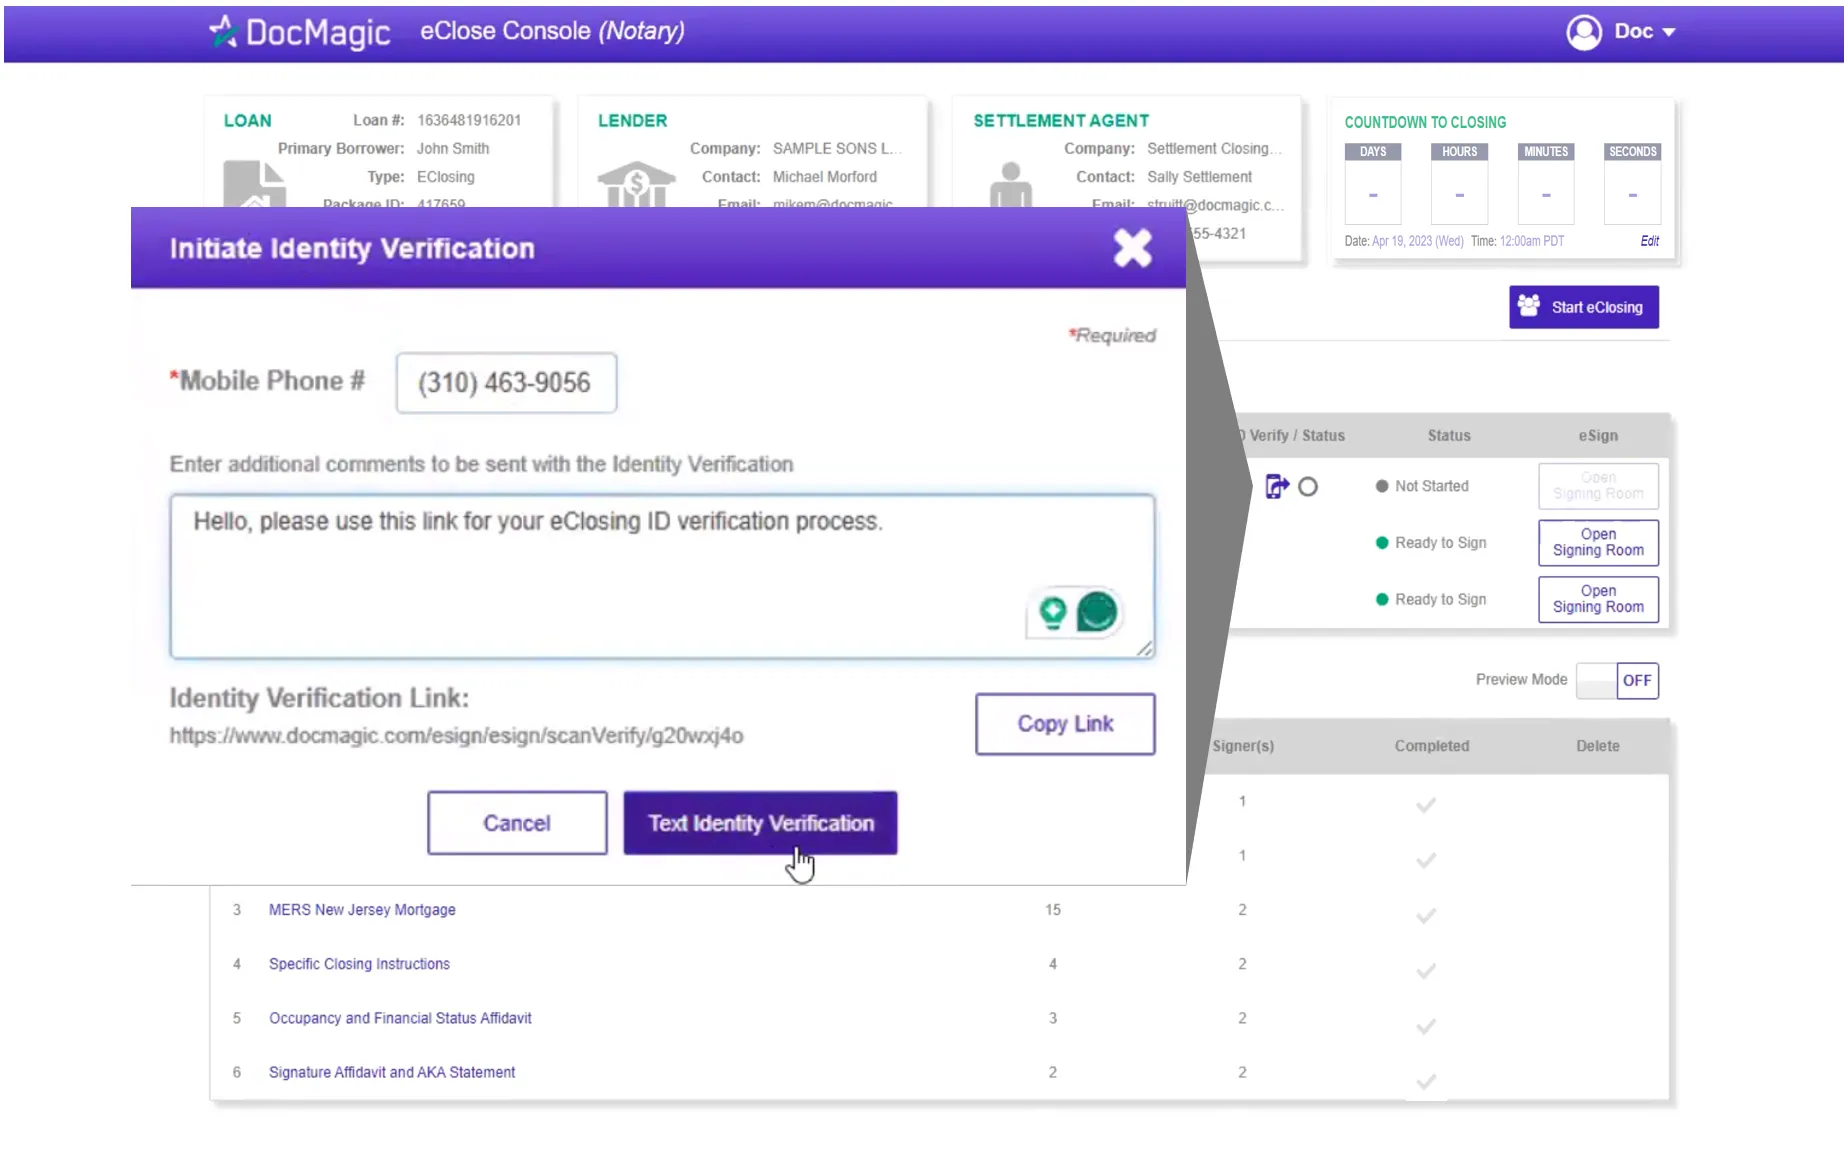This screenshot has height=1167, width=1848.
Task: Click the Completed column header
Action: tap(1432, 746)
